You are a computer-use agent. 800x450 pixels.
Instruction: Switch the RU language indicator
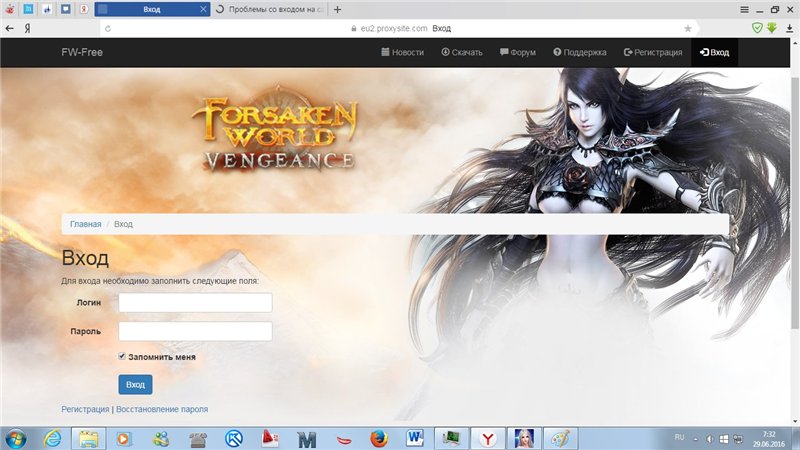pos(679,437)
